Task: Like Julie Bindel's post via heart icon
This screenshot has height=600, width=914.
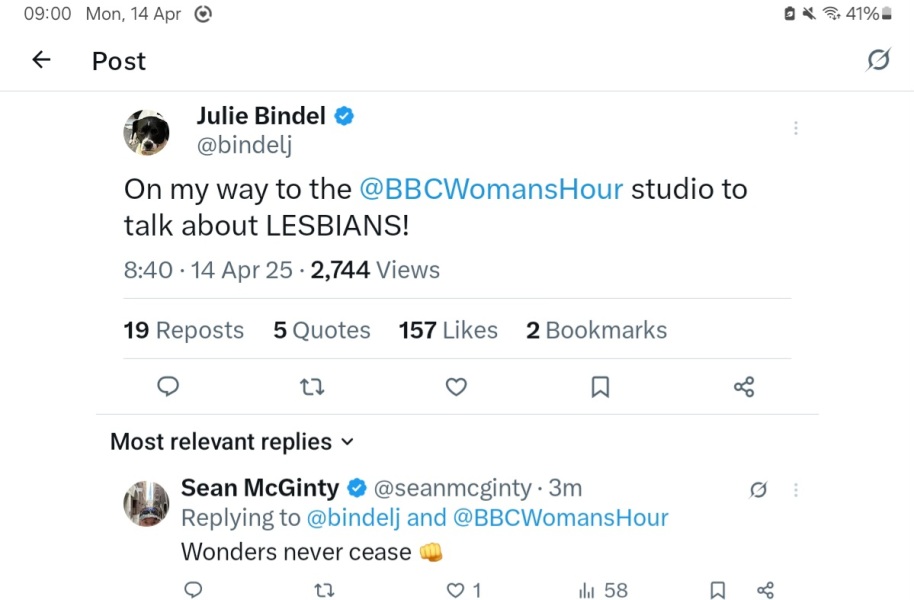Action: coord(456,387)
